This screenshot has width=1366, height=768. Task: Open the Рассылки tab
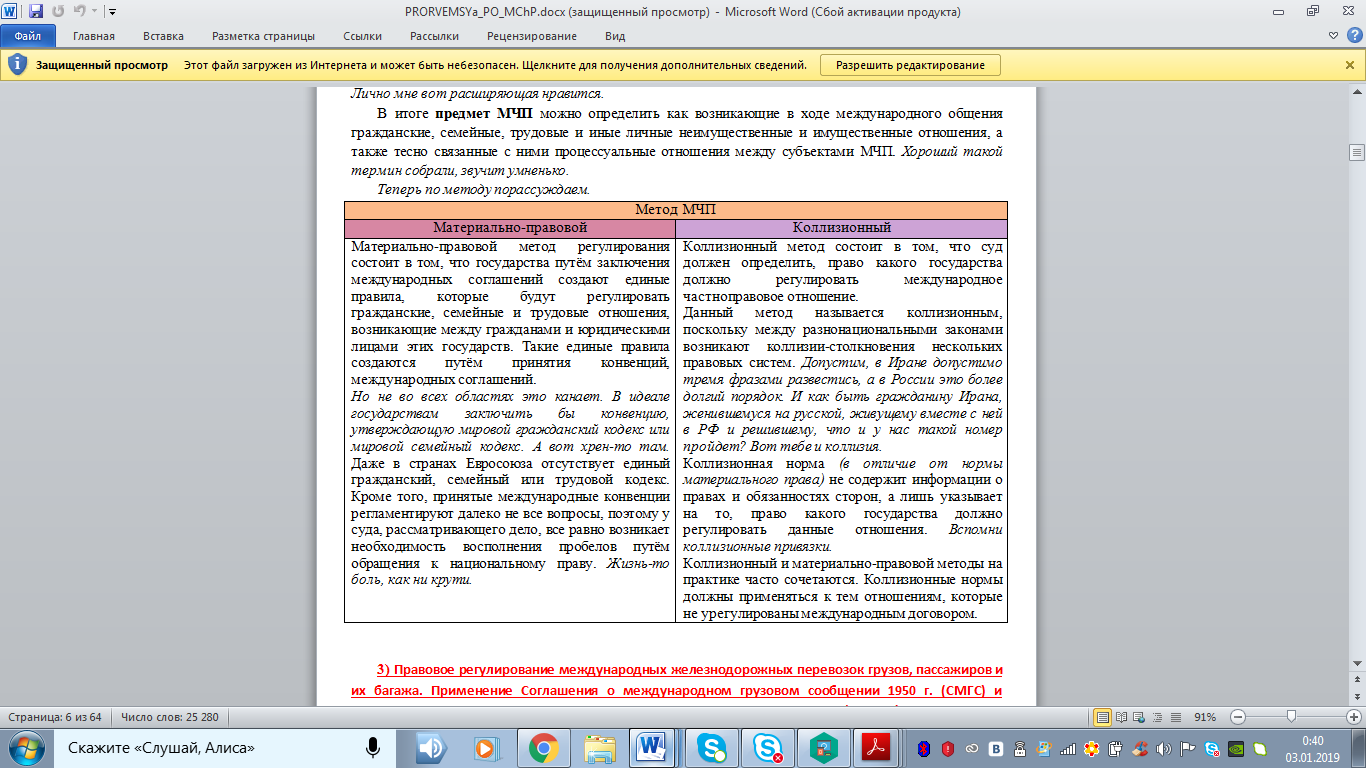[434, 36]
